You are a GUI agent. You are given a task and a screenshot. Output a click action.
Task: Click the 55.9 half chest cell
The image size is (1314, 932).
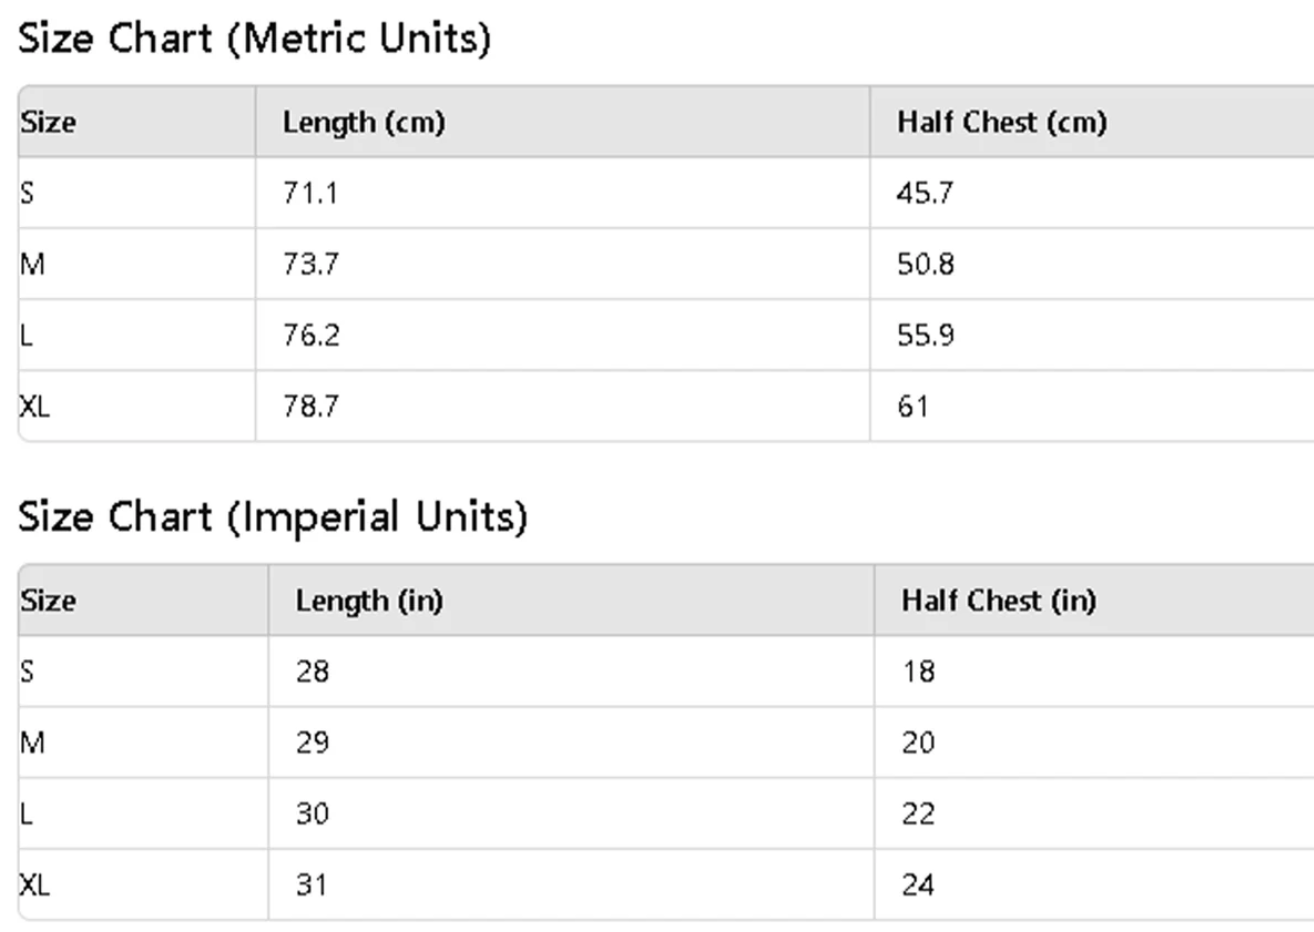click(x=925, y=335)
